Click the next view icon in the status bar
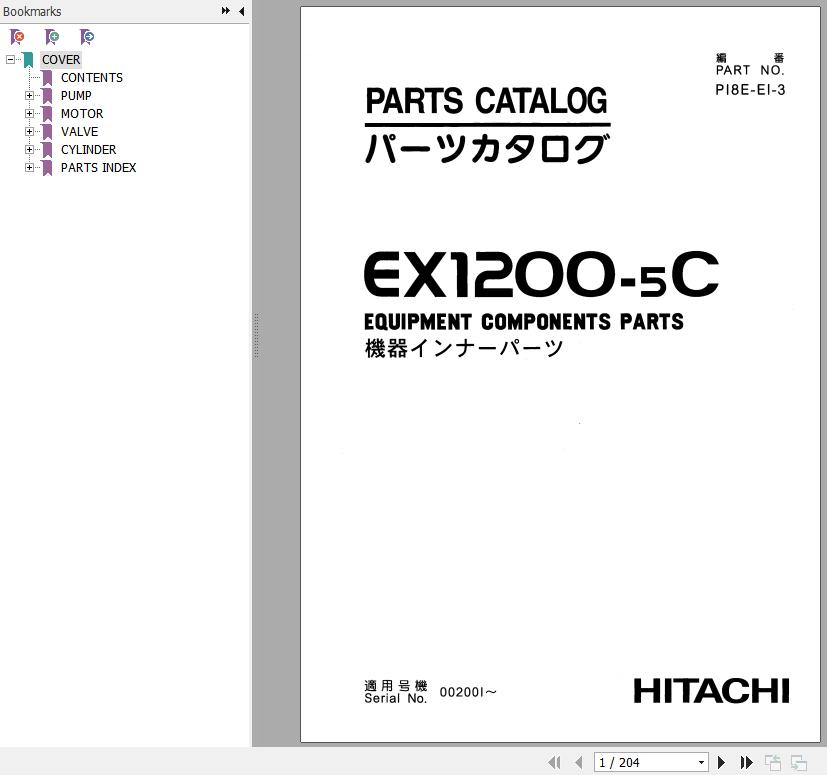This screenshot has height=775, width=827. (799, 762)
